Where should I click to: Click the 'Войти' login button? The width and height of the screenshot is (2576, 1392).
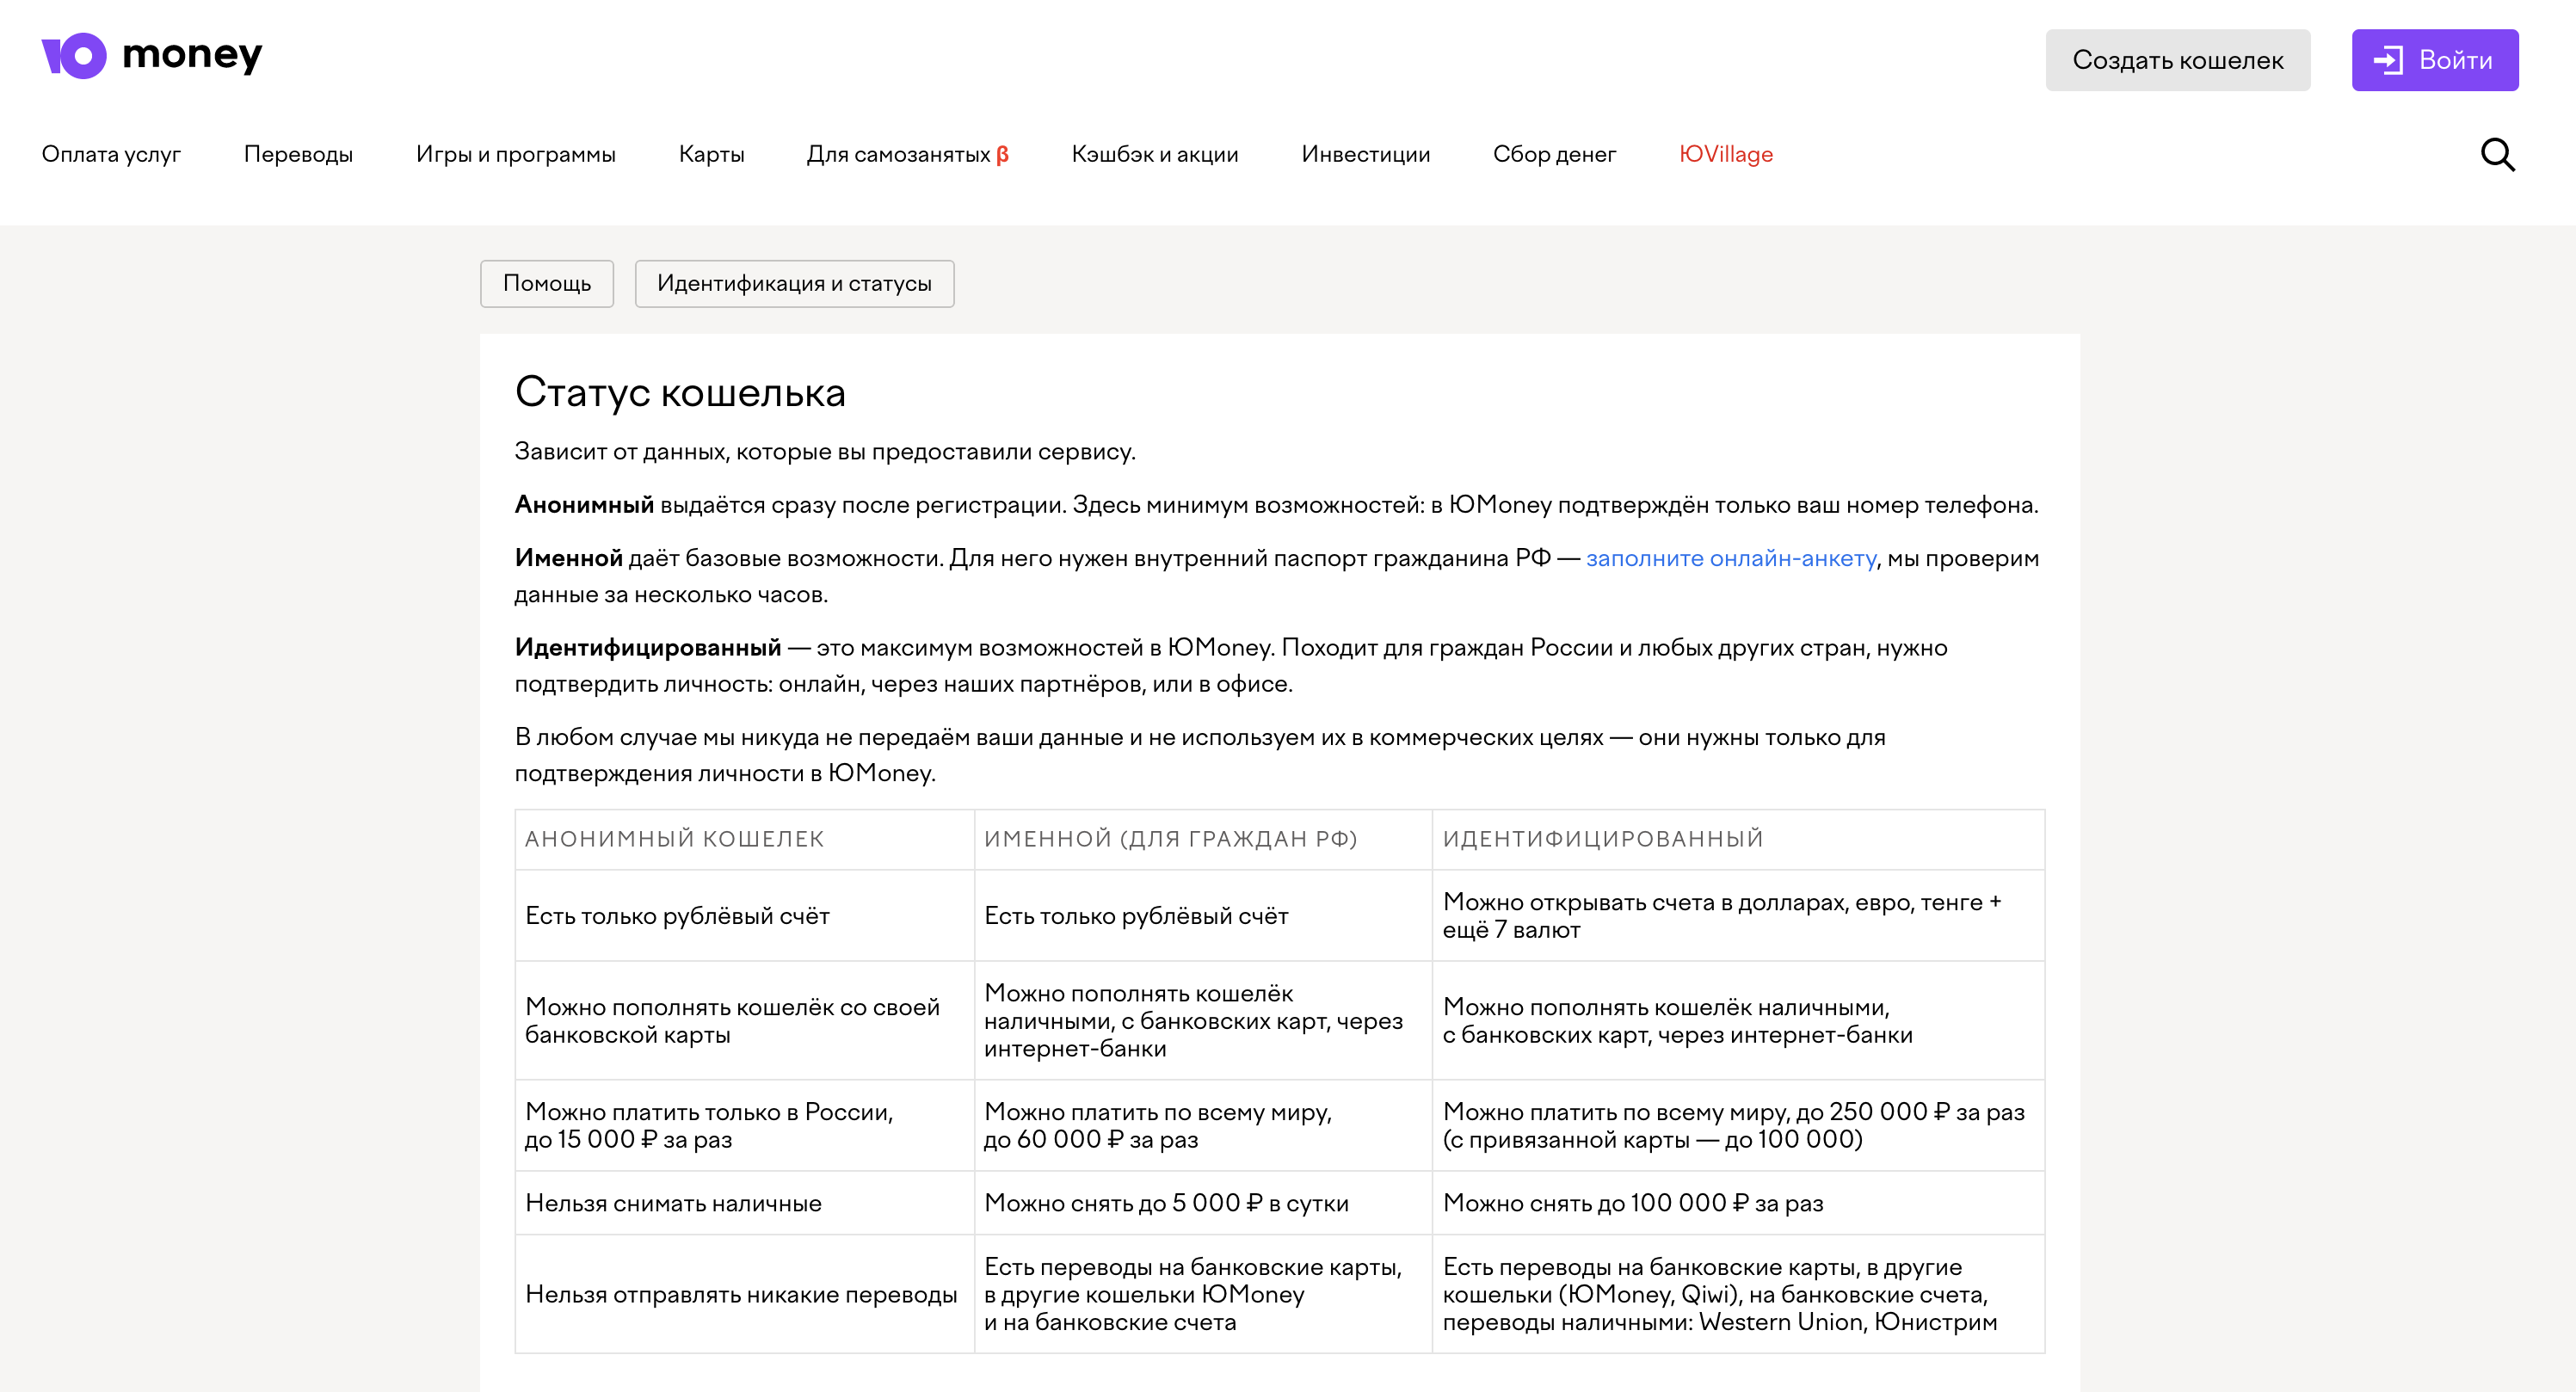pos(2434,60)
